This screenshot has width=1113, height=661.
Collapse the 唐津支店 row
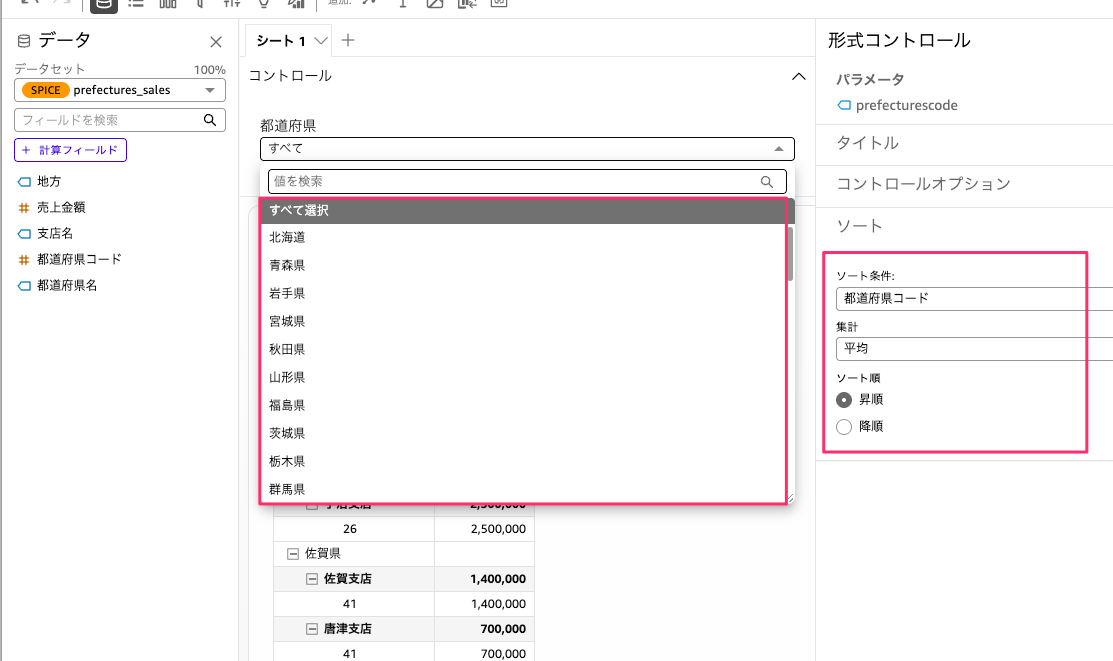[312, 629]
